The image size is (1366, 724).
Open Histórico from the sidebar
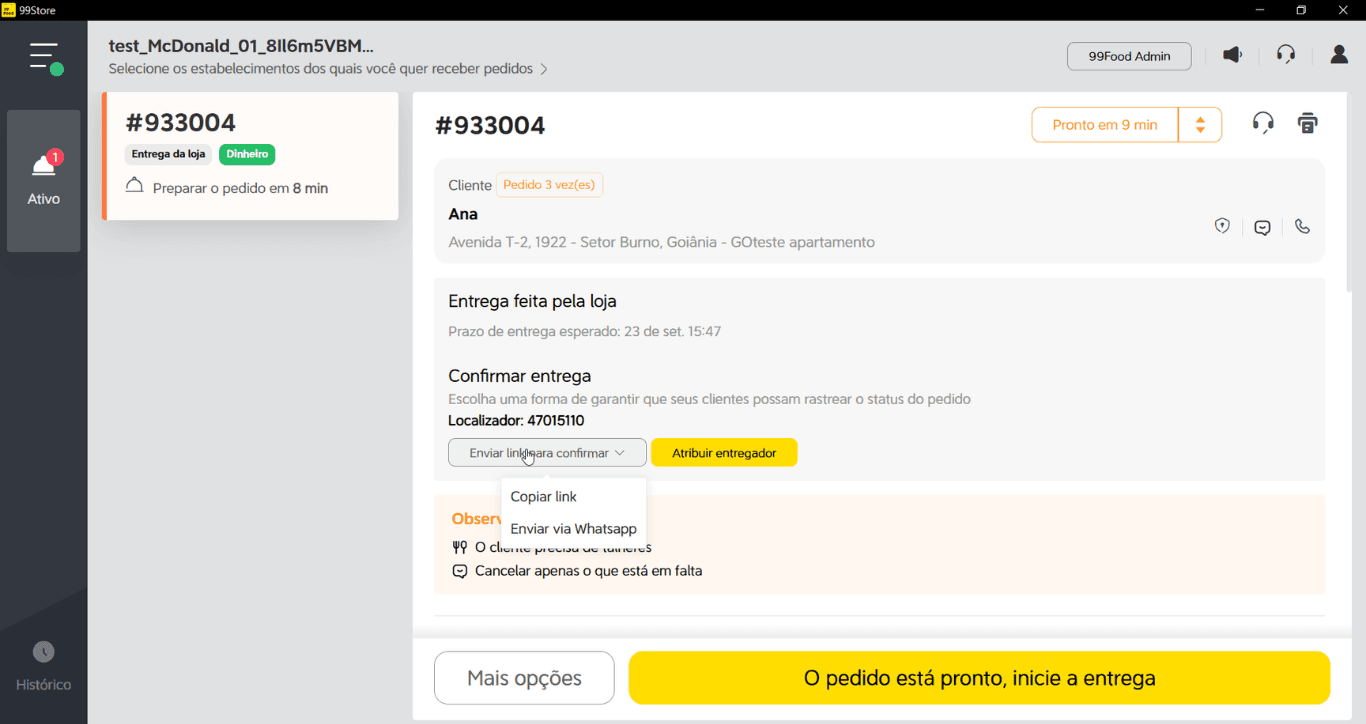click(44, 667)
